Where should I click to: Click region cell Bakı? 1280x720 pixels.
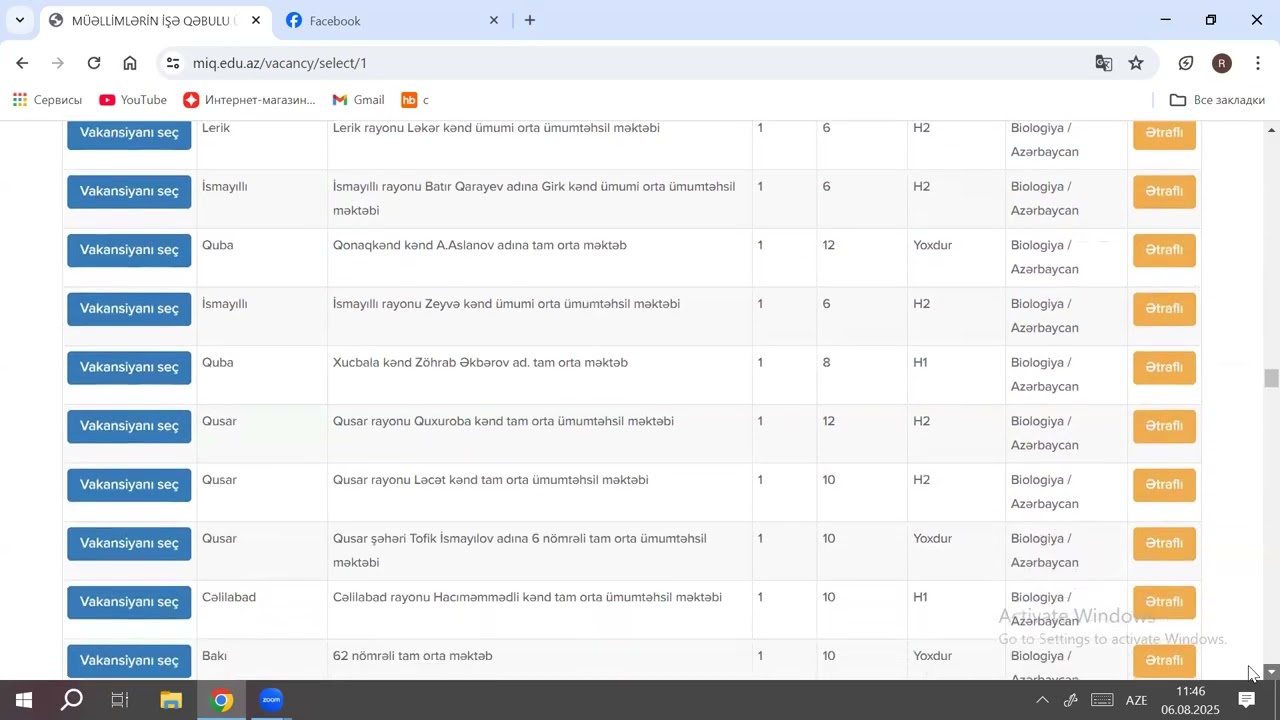point(214,656)
